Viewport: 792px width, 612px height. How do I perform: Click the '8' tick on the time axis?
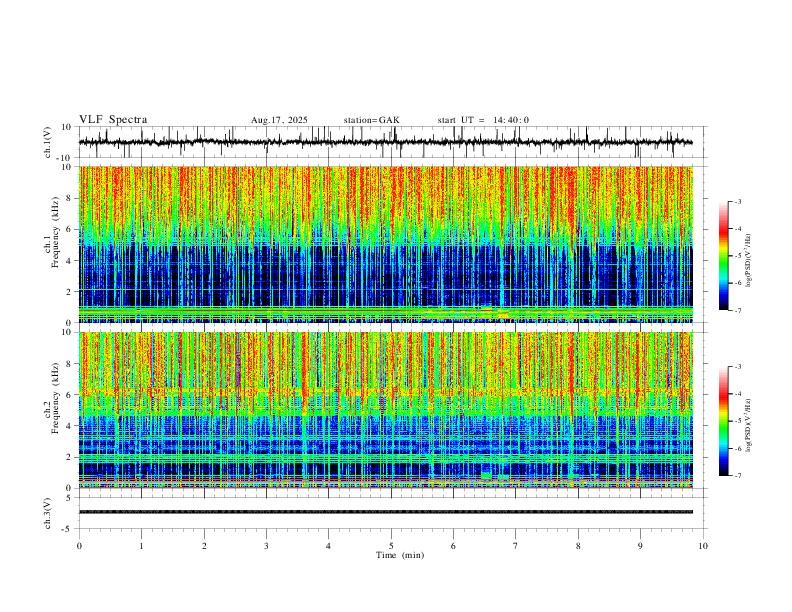coord(578,546)
